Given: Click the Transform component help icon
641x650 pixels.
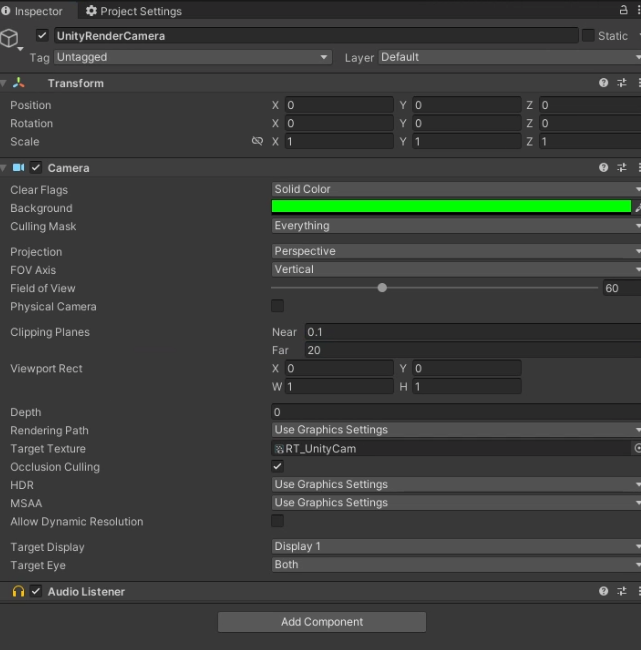Looking at the screenshot, I should [x=603, y=83].
